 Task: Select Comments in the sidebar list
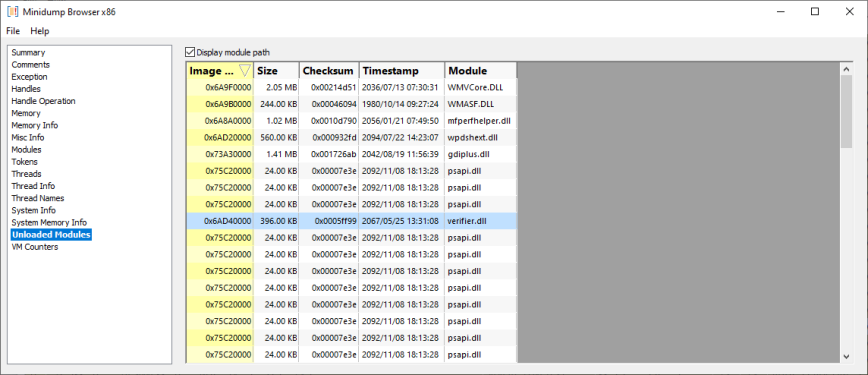coord(30,65)
